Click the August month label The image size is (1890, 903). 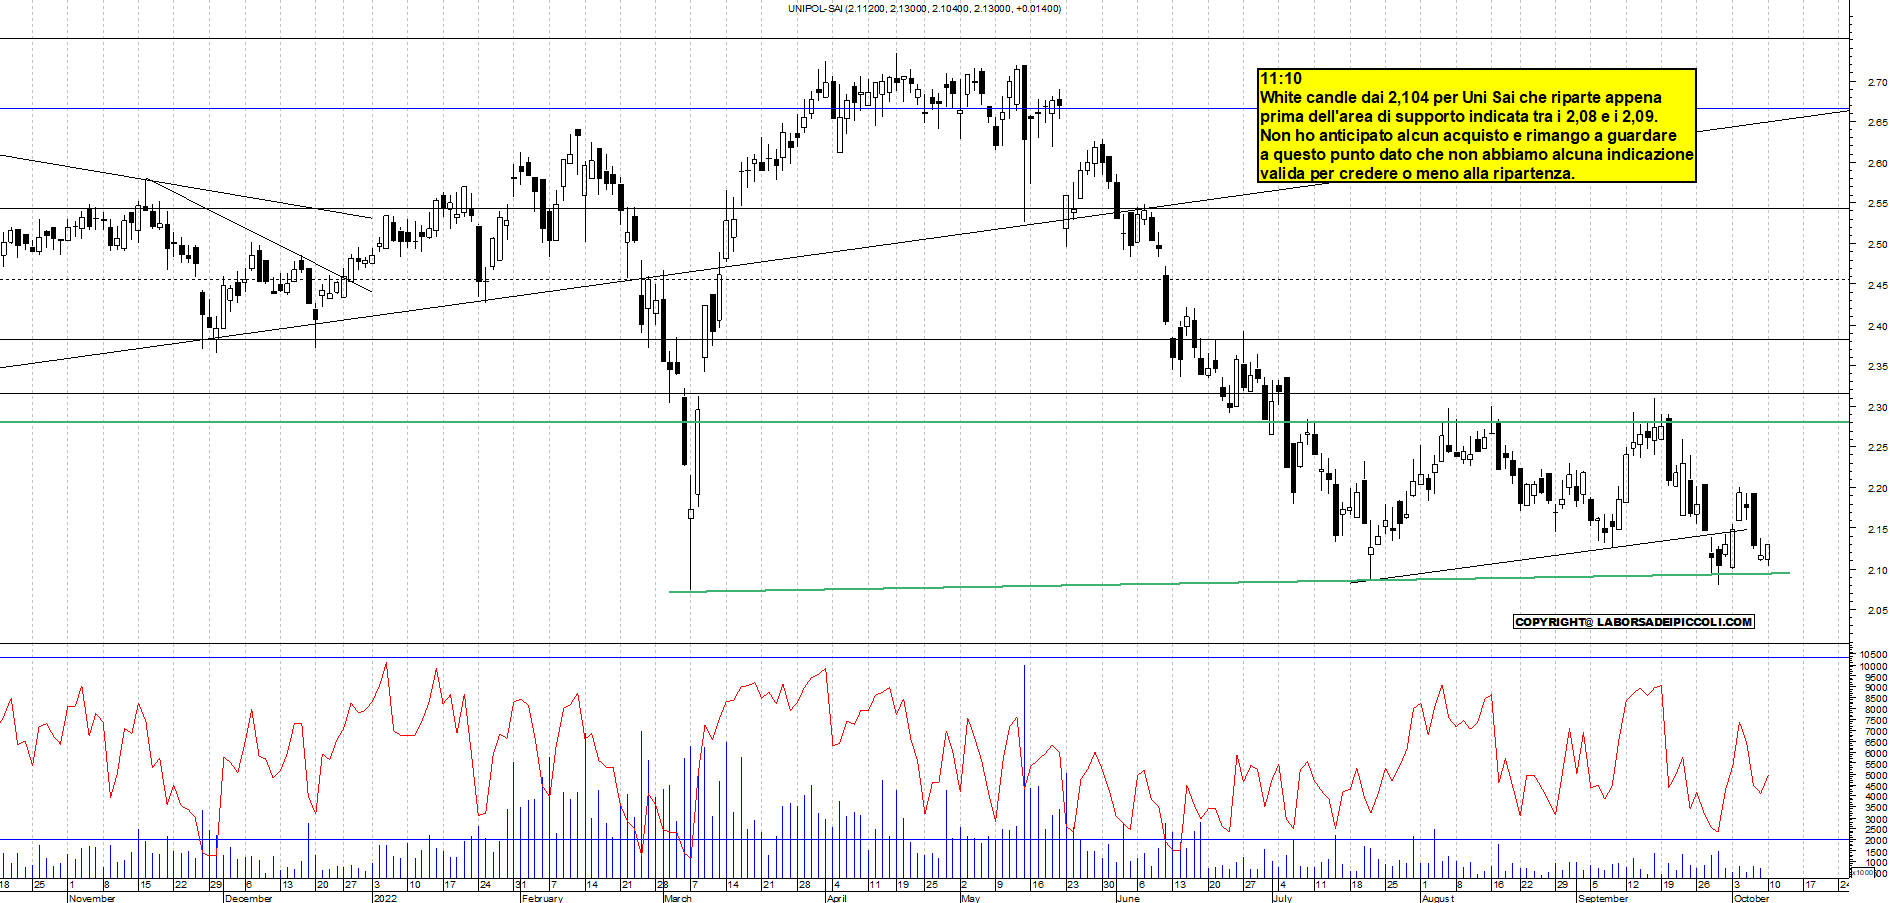1438,898
